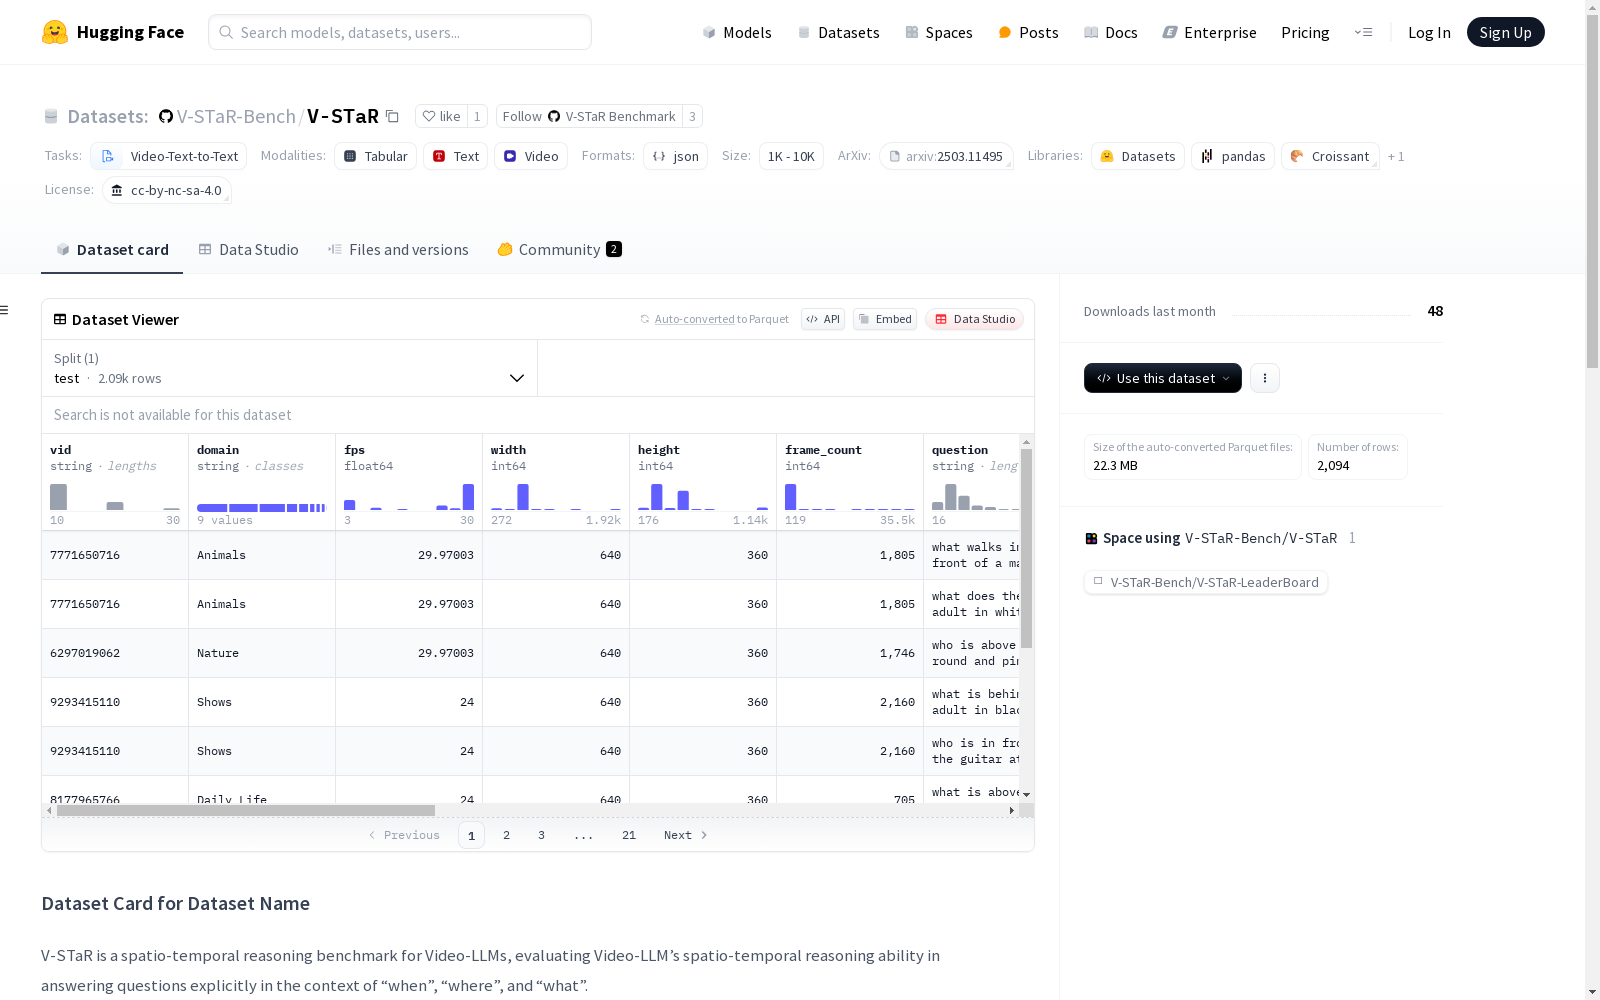The width and height of the screenshot is (1600, 1000).
Task: Select the 6297019062 vid cell
Action: click(115, 653)
